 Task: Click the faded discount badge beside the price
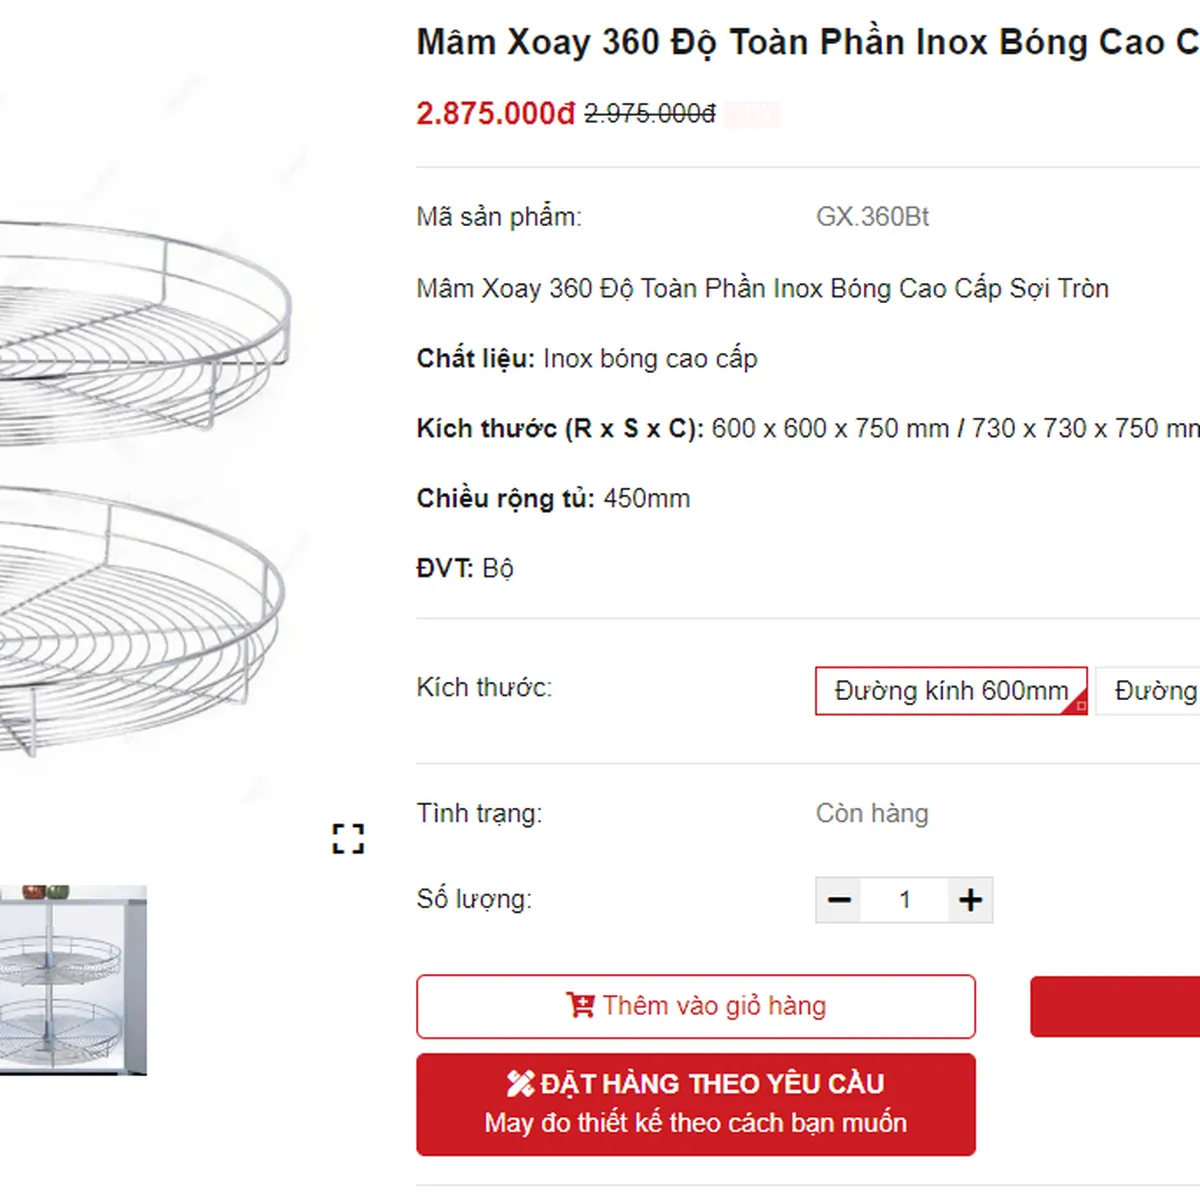[x=752, y=114]
